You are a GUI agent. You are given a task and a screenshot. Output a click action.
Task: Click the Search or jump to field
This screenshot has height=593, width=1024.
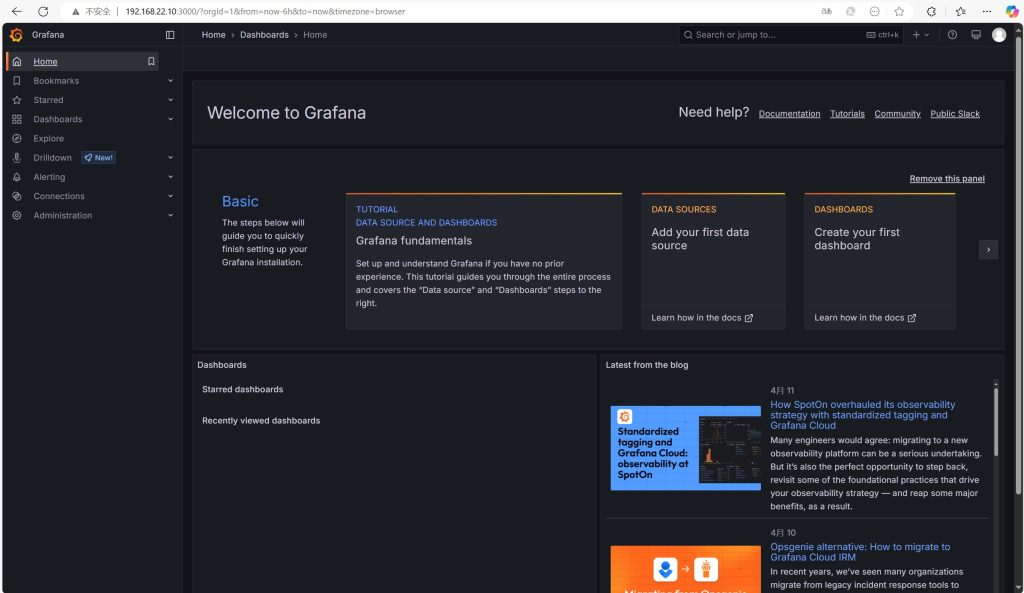click(791, 35)
